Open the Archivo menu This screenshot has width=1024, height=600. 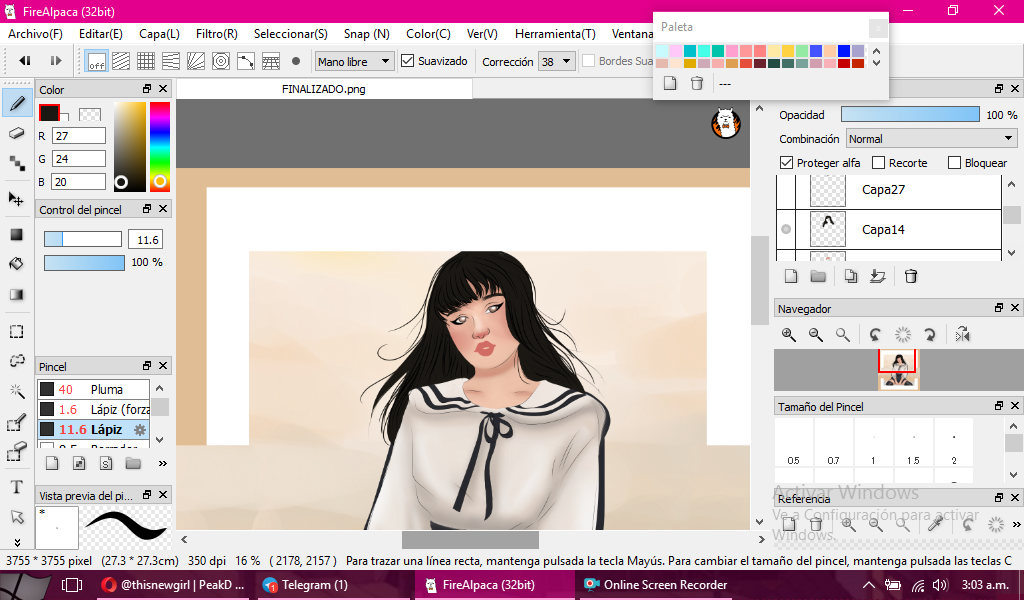(35, 34)
